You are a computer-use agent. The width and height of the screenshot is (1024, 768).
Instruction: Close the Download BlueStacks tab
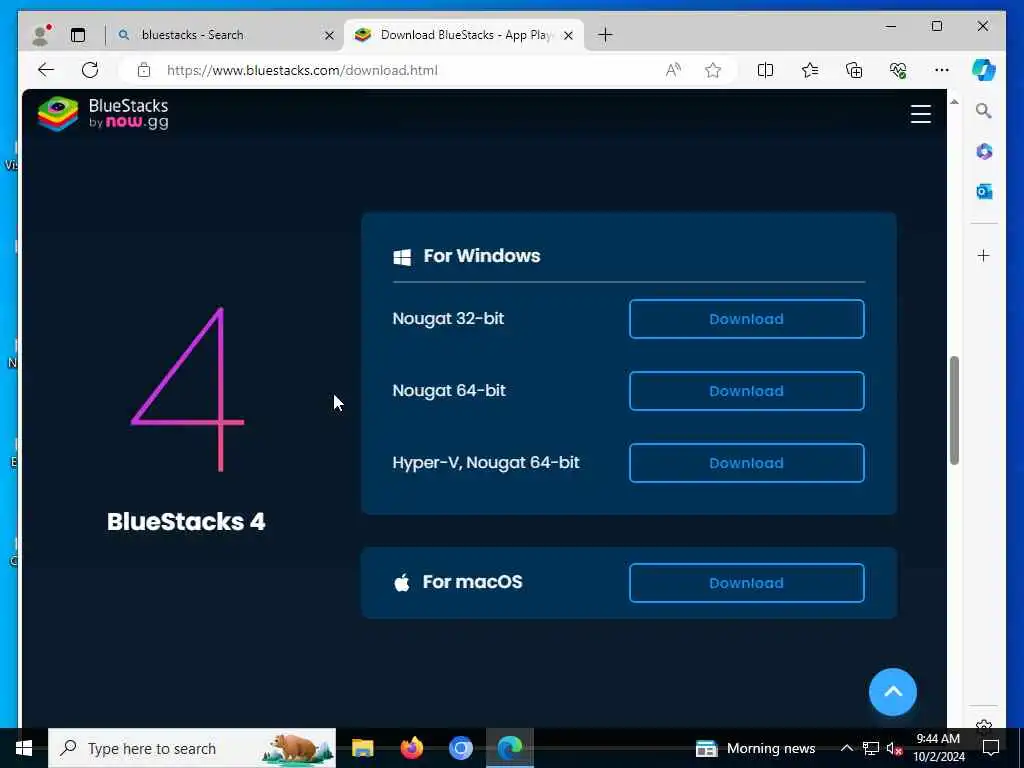568,35
